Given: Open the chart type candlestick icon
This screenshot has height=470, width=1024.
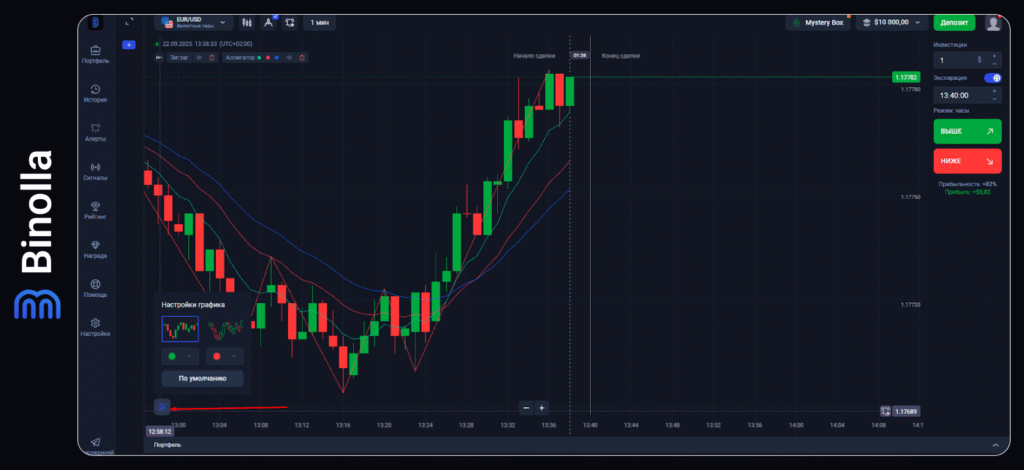Looking at the screenshot, I should click(248, 22).
